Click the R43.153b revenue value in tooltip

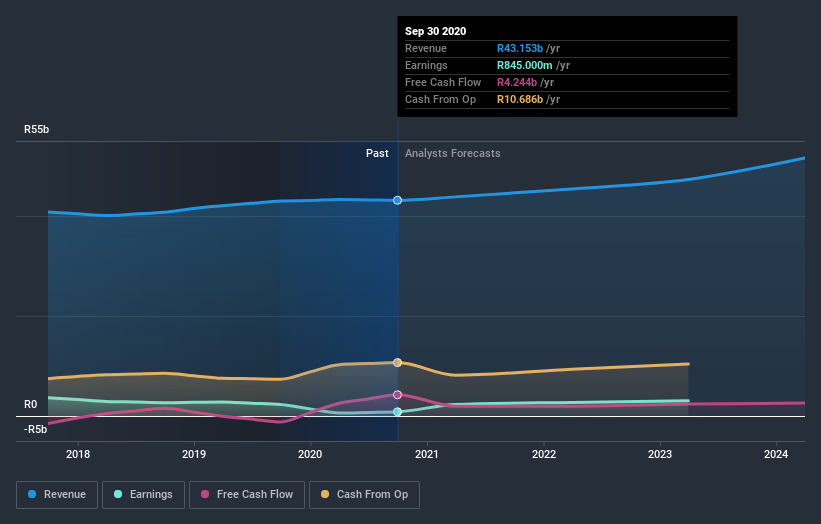520,48
